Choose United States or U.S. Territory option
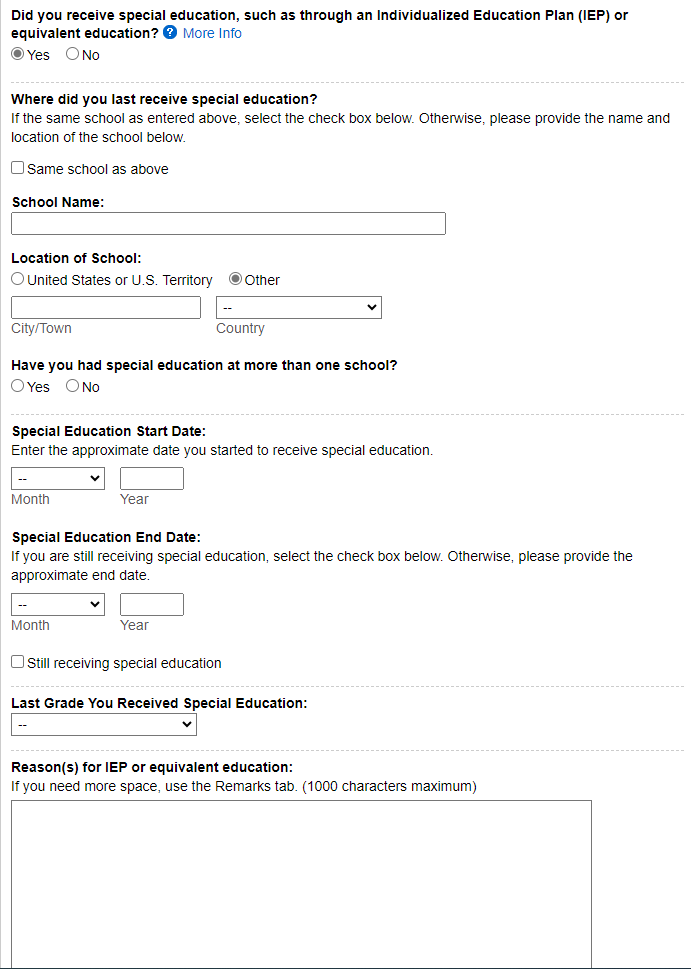Screen dimensions: 691x969 (x=18, y=280)
